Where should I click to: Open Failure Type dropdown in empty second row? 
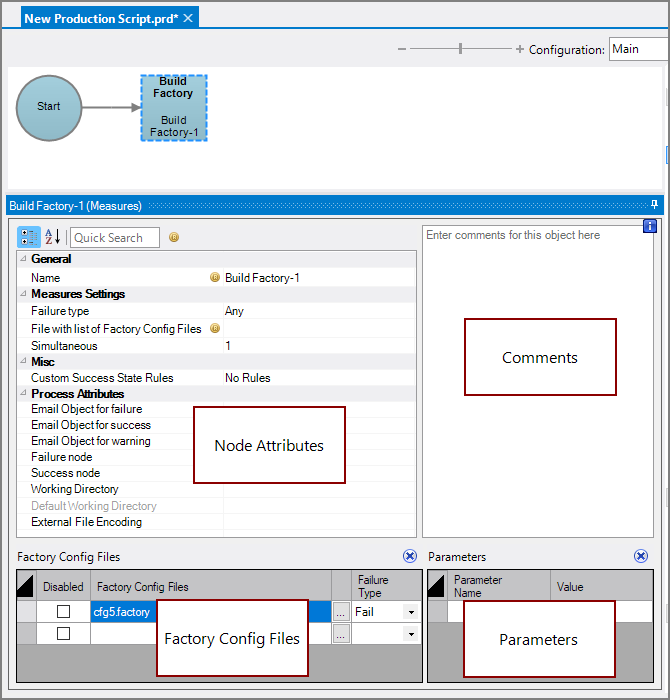411,634
